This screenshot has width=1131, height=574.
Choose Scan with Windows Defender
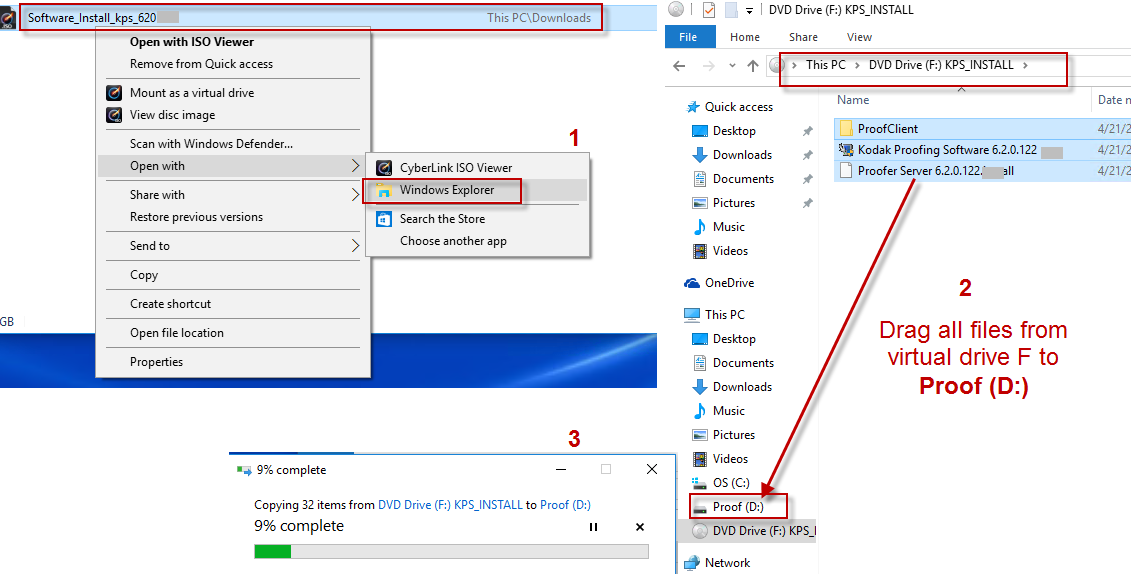click(211, 144)
